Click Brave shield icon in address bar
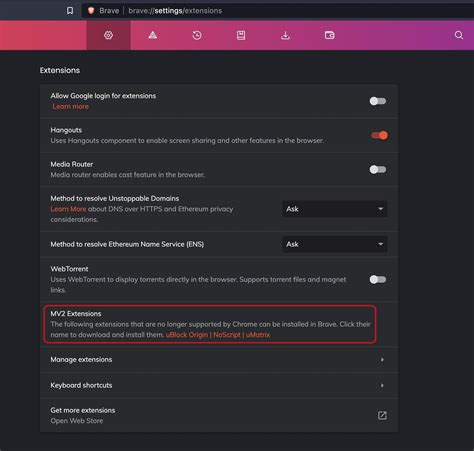 click(x=91, y=11)
